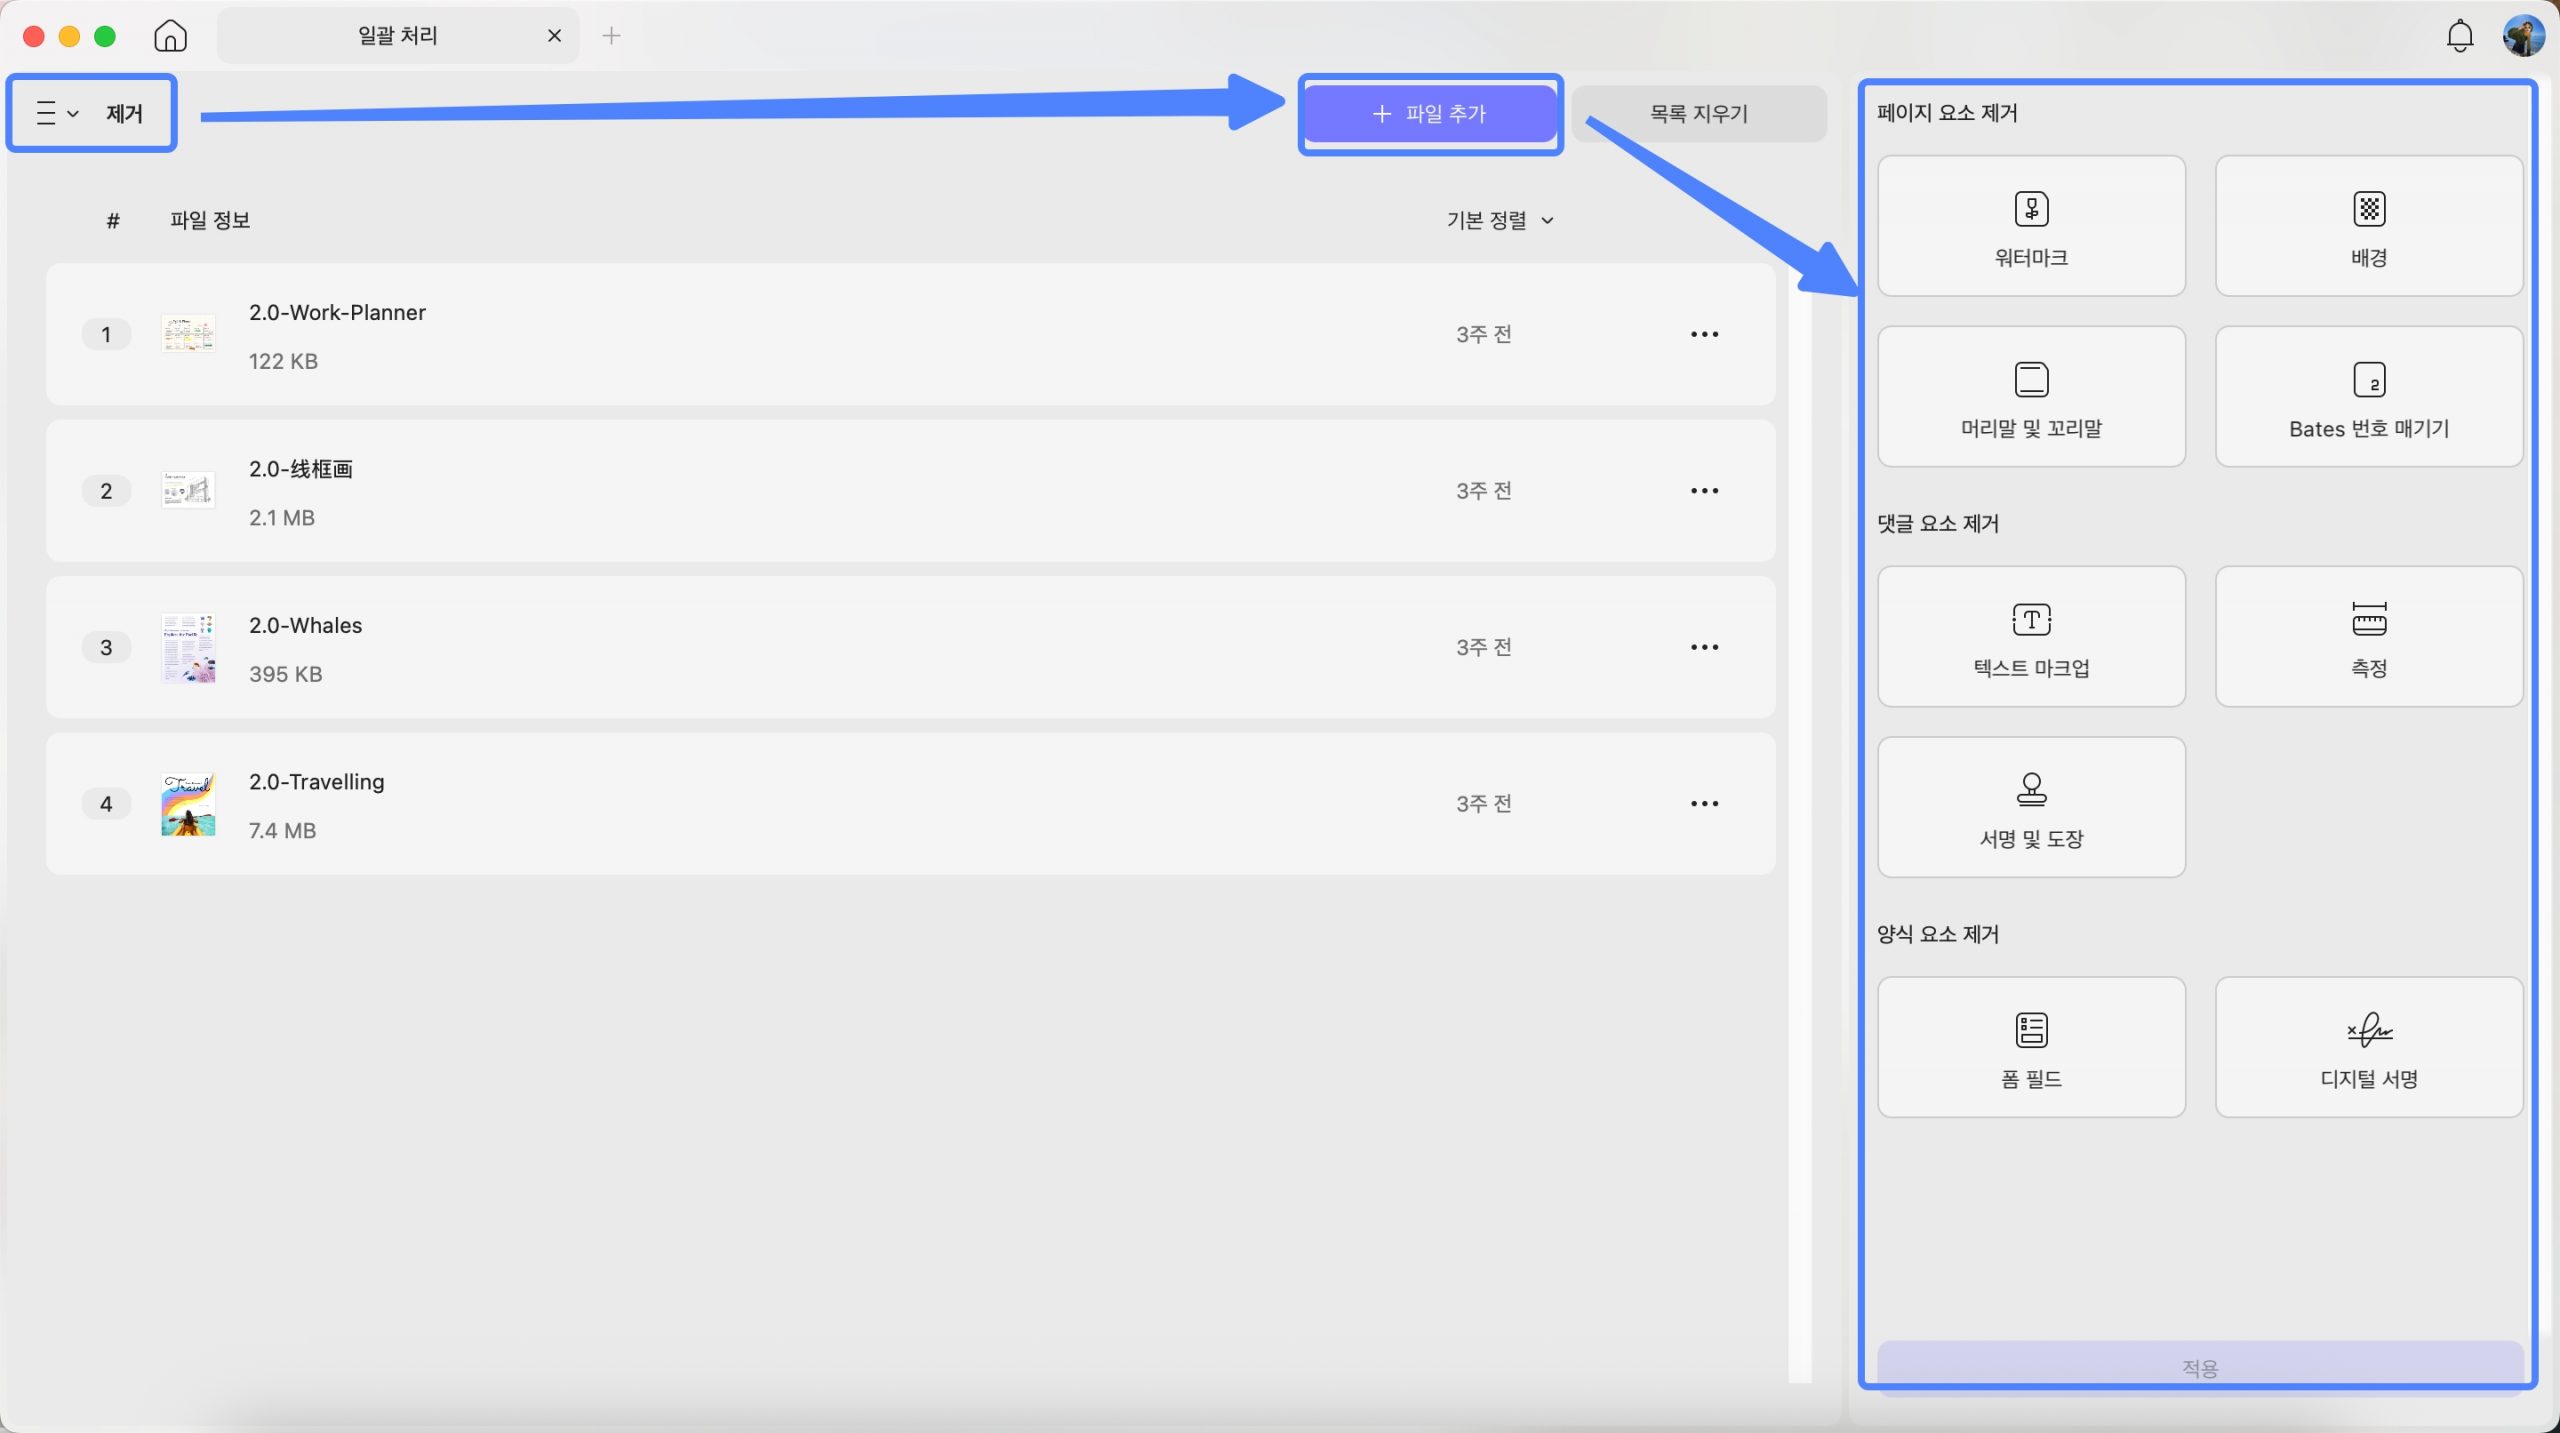Click row number 1 badge
2560x1433 pixels.
click(106, 335)
